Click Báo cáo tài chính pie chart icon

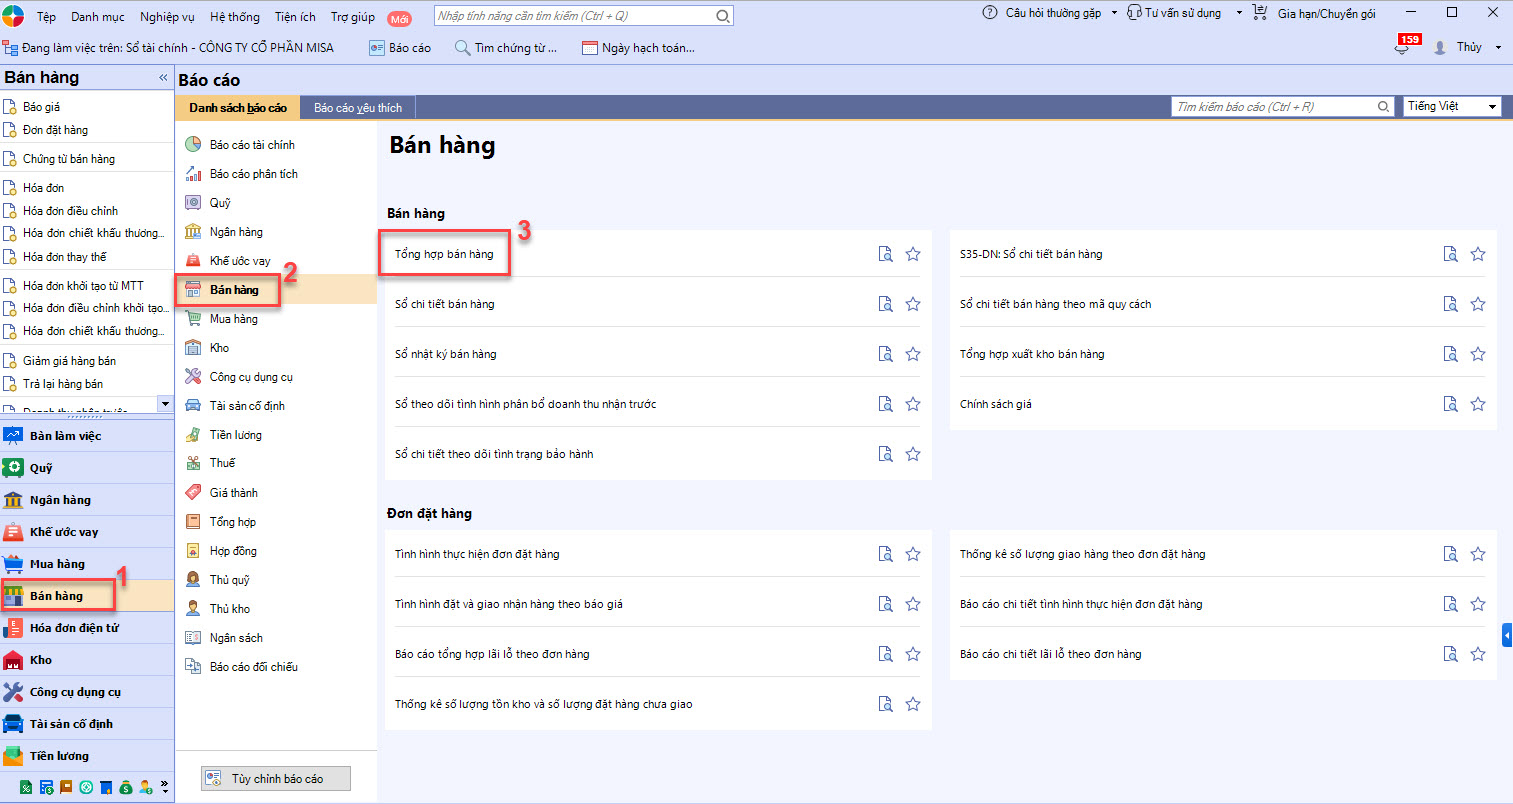click(193, 145)
